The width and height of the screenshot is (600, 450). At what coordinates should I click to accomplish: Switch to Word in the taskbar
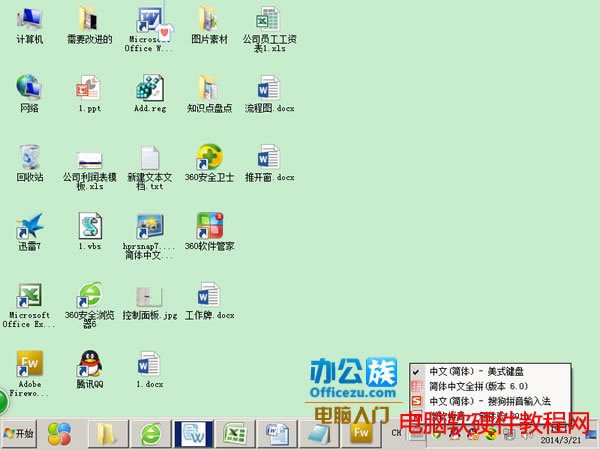(277, 434)
